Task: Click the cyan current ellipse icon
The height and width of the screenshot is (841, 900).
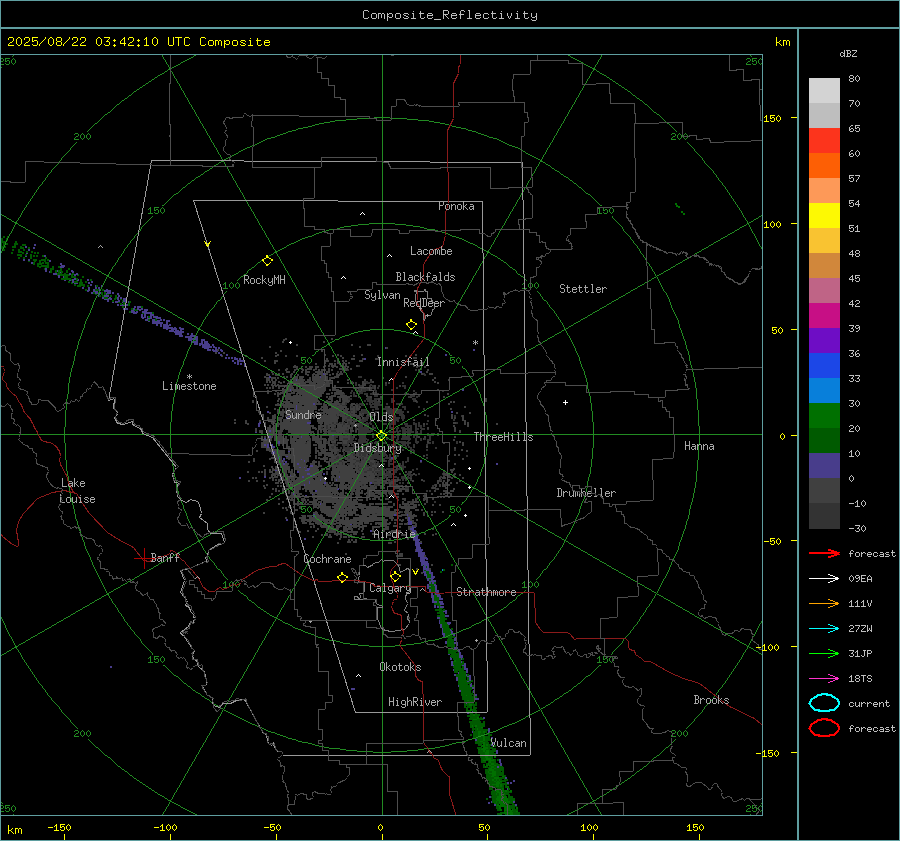Action: tap(824, 703)
